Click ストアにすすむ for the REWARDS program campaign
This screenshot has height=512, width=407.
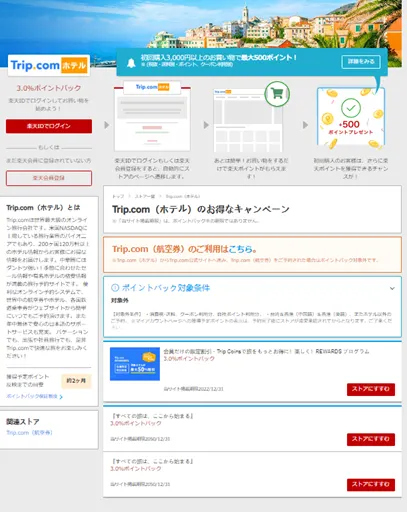[x=371, y=389]
